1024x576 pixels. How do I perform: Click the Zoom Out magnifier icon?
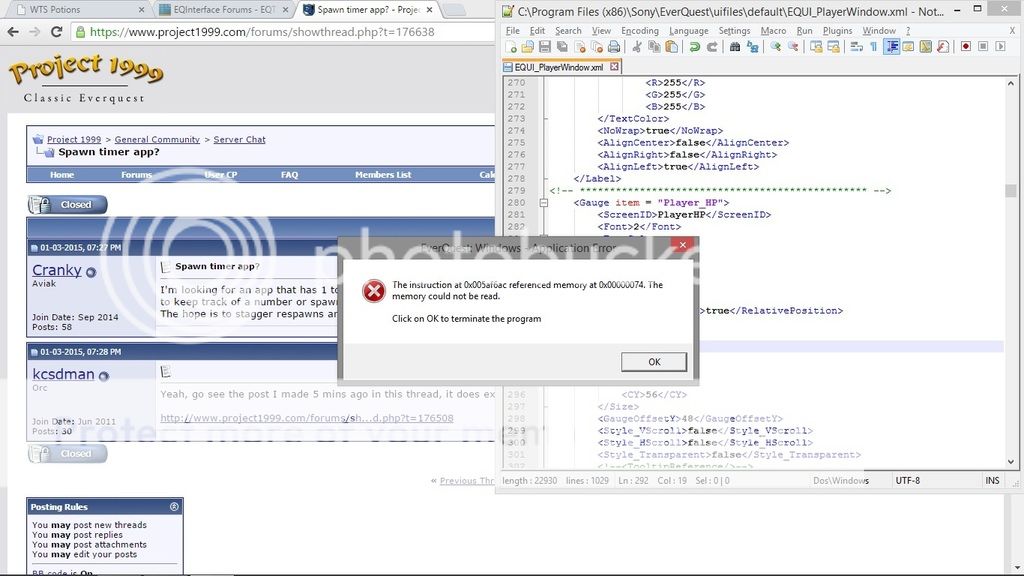pyautogui.click(x=793, y=47)
